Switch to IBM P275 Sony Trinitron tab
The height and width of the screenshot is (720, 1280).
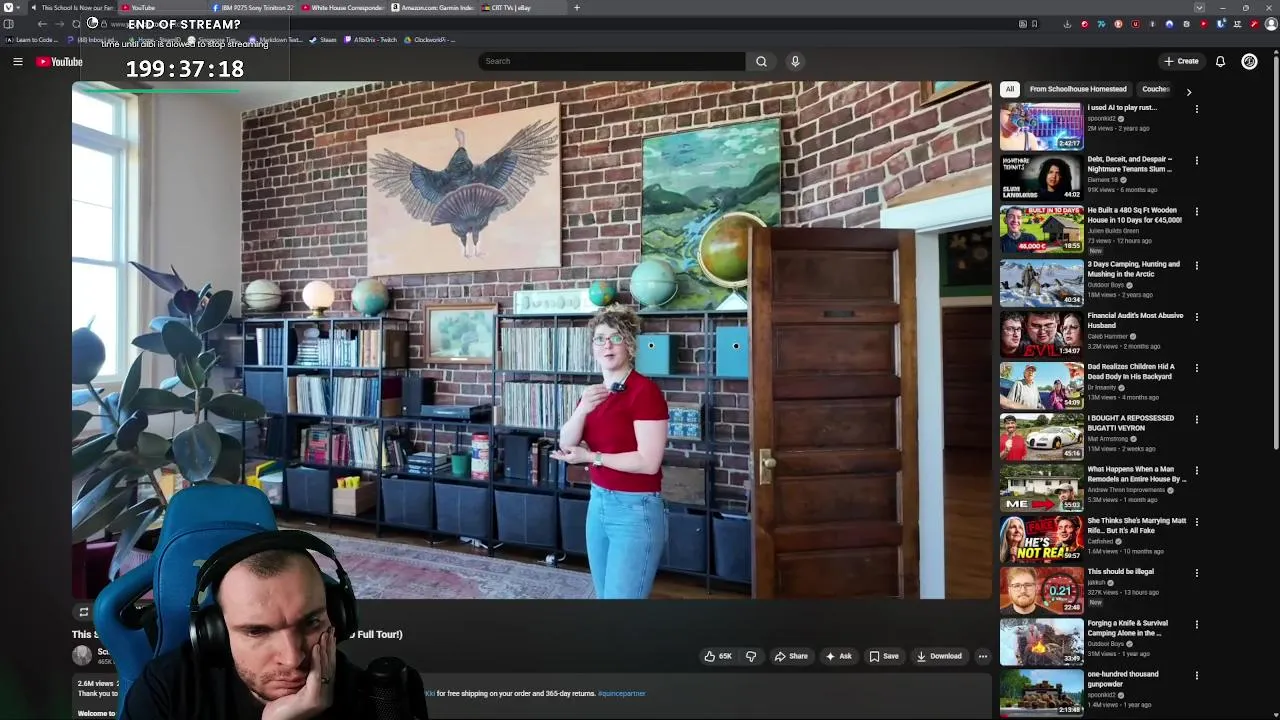pos(251,8)
